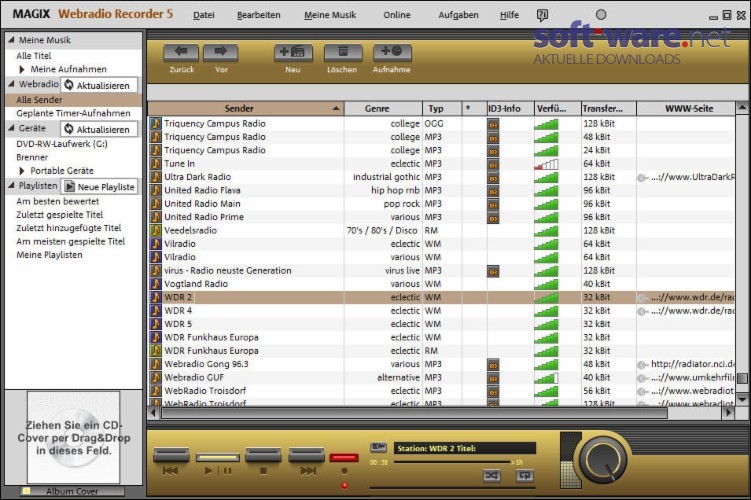Viewport: 751px width, 500px height.
Task: Adjust the round volume knob
Action: click(x=603, y=460)
